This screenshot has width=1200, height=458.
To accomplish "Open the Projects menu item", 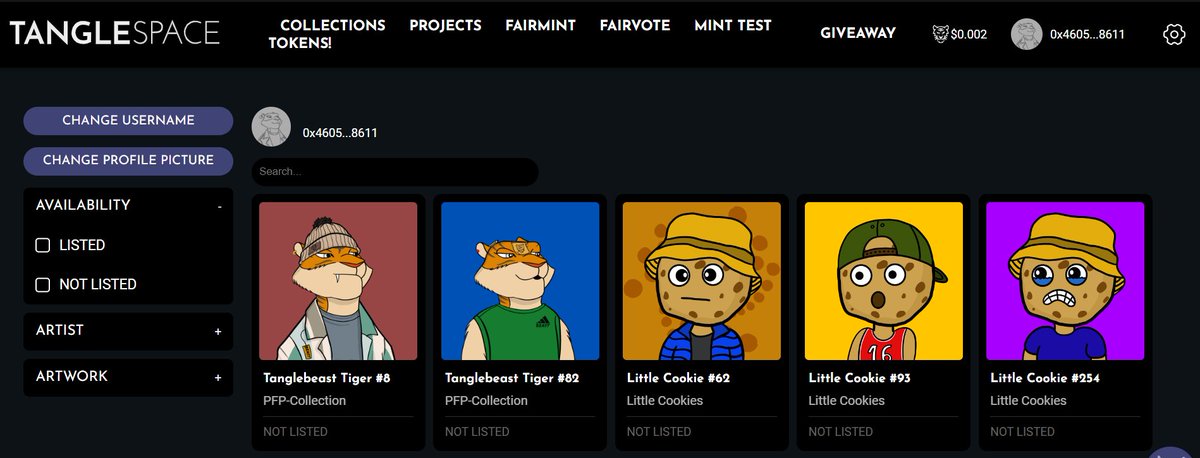I will [x=445, y=25].
